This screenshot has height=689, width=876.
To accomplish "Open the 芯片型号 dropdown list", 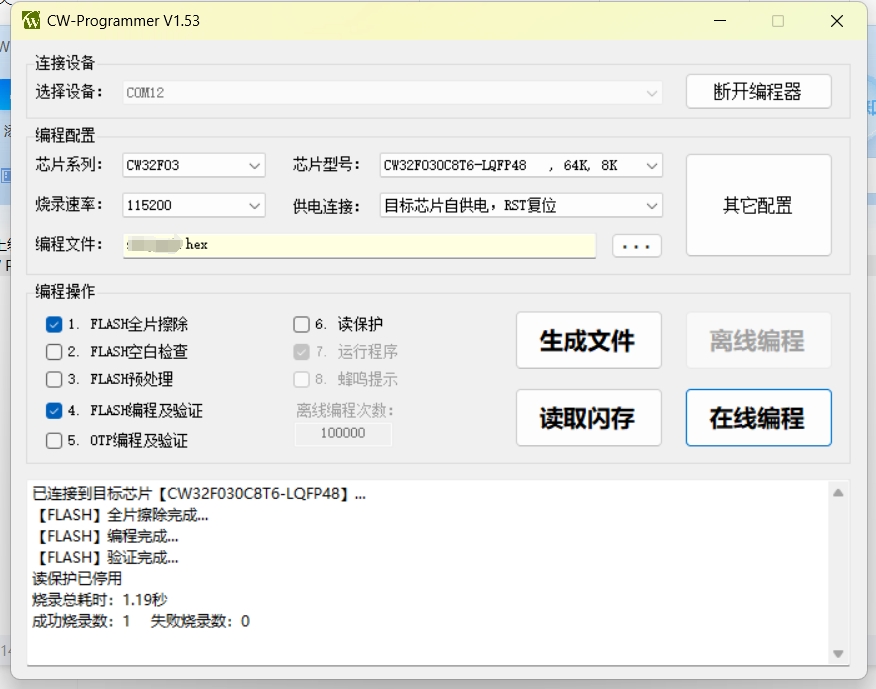I will coord(521,165).
